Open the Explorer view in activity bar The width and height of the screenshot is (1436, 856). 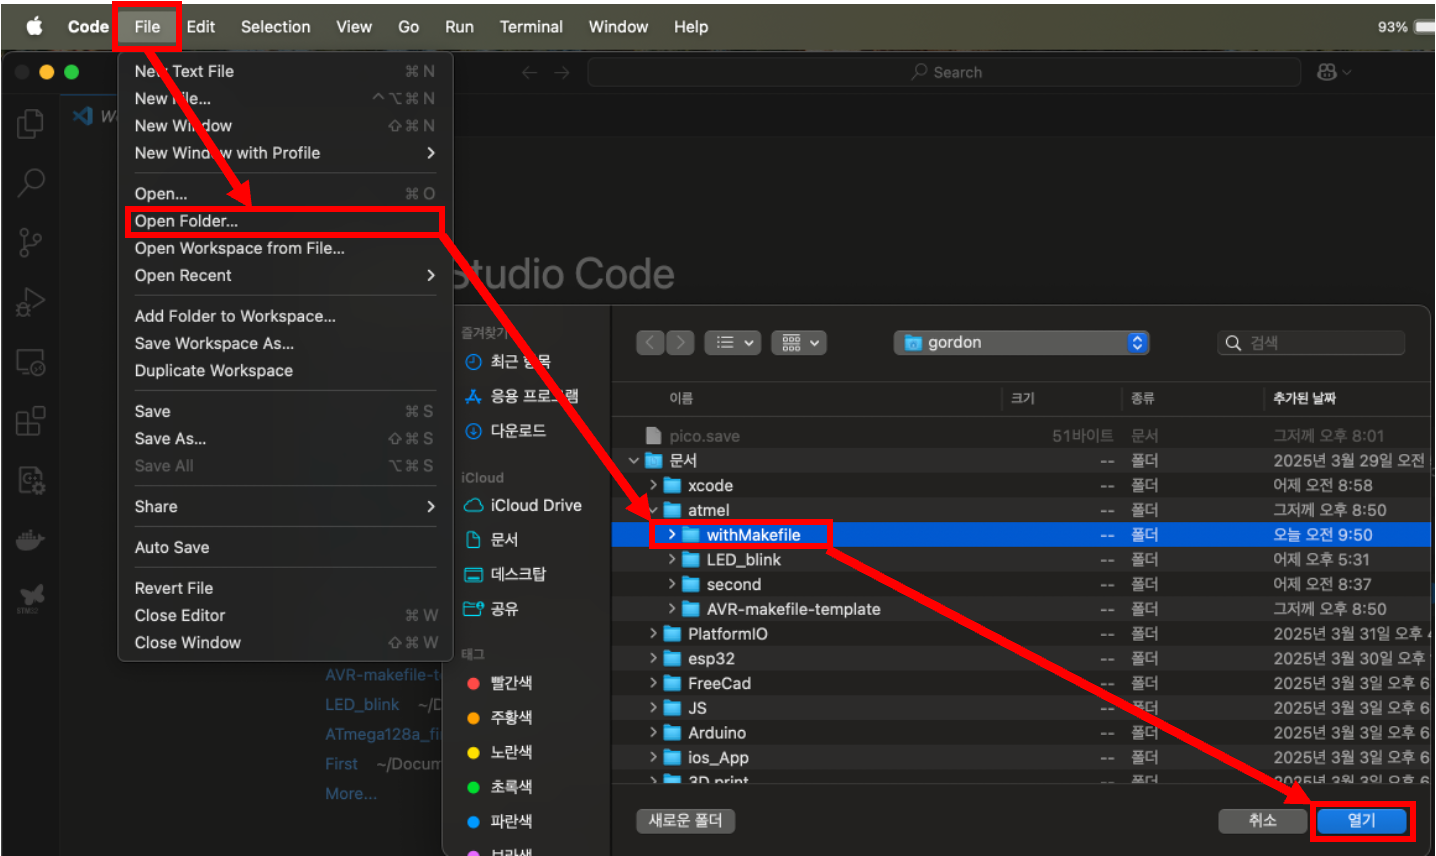click(x=31, y=123)
